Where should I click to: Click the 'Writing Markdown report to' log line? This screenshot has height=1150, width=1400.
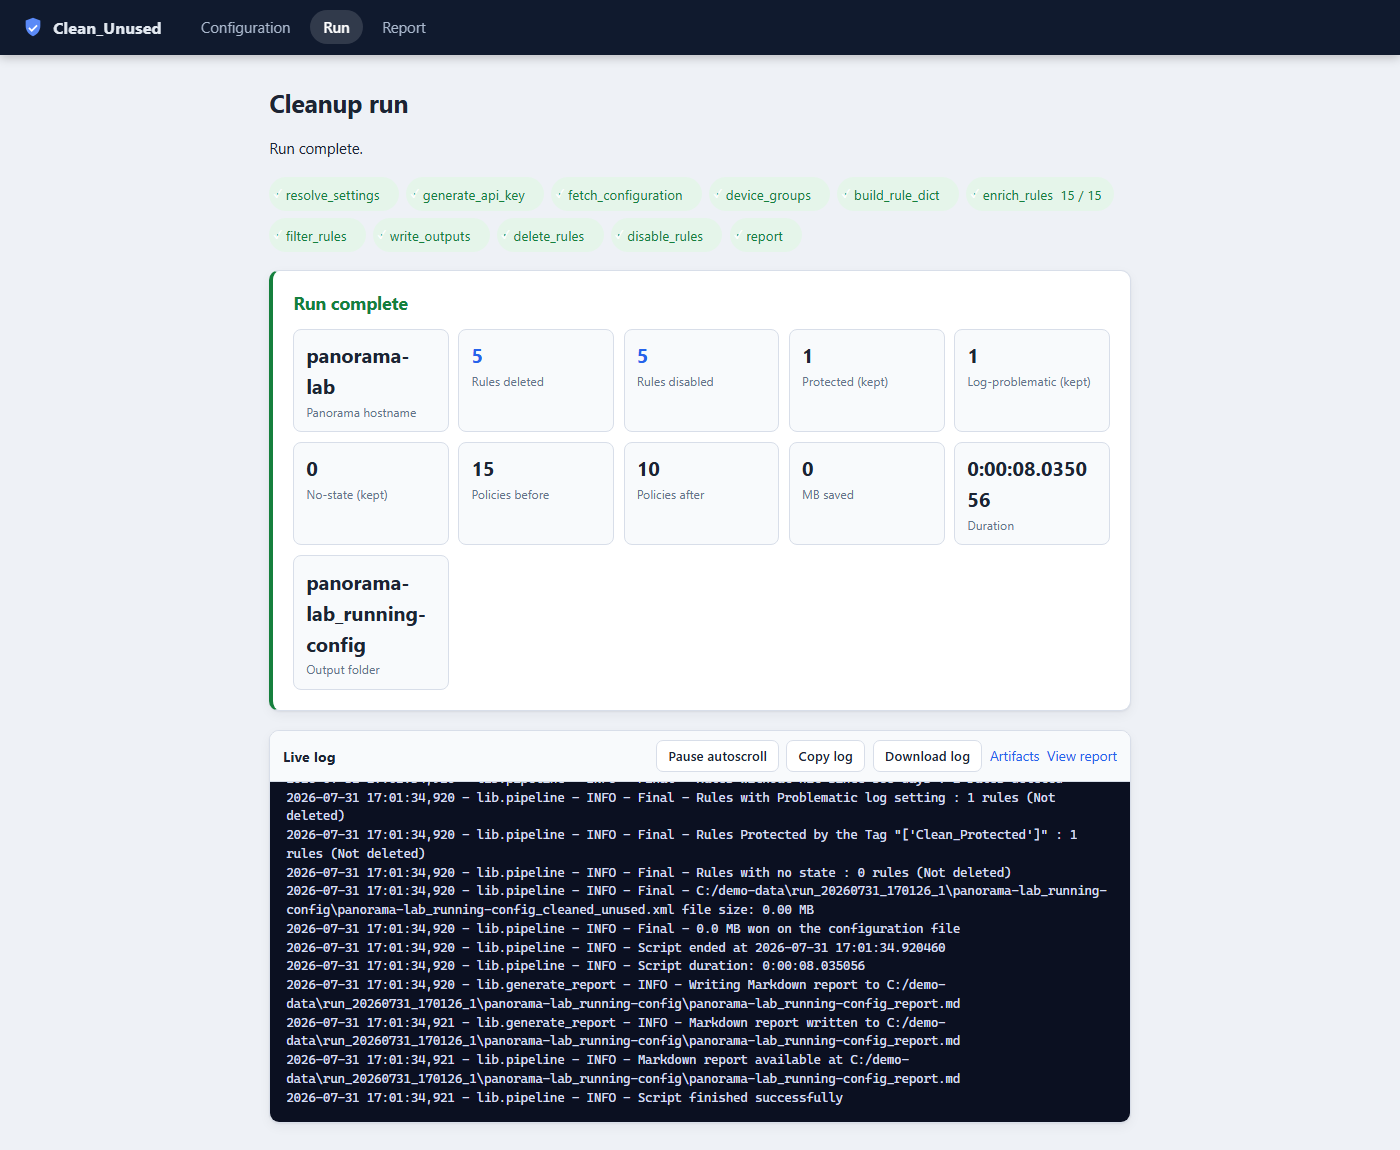tap(623, 995)
